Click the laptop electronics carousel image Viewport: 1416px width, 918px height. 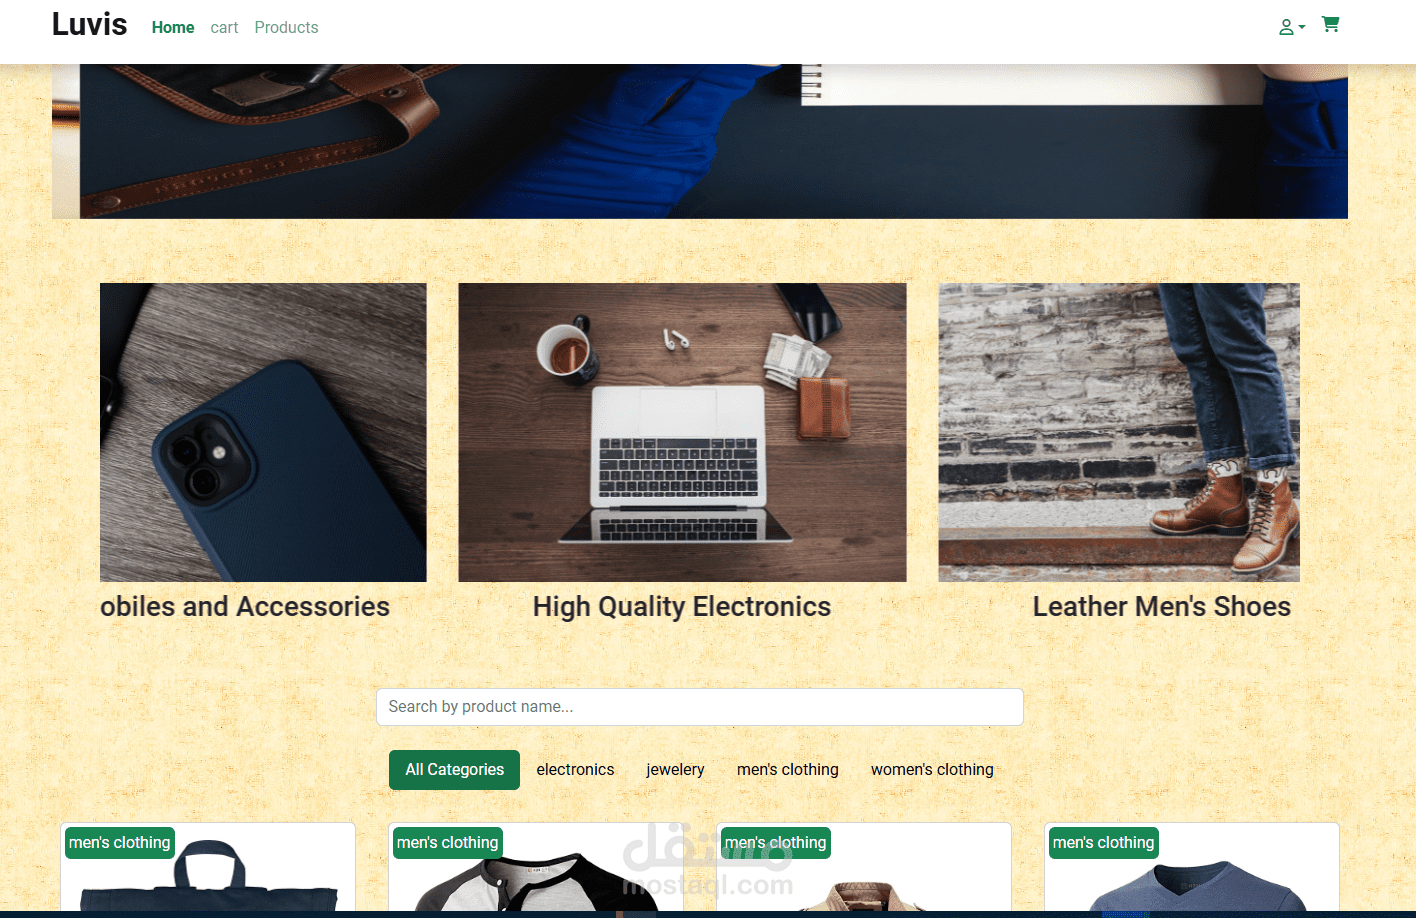pos(682,432)
